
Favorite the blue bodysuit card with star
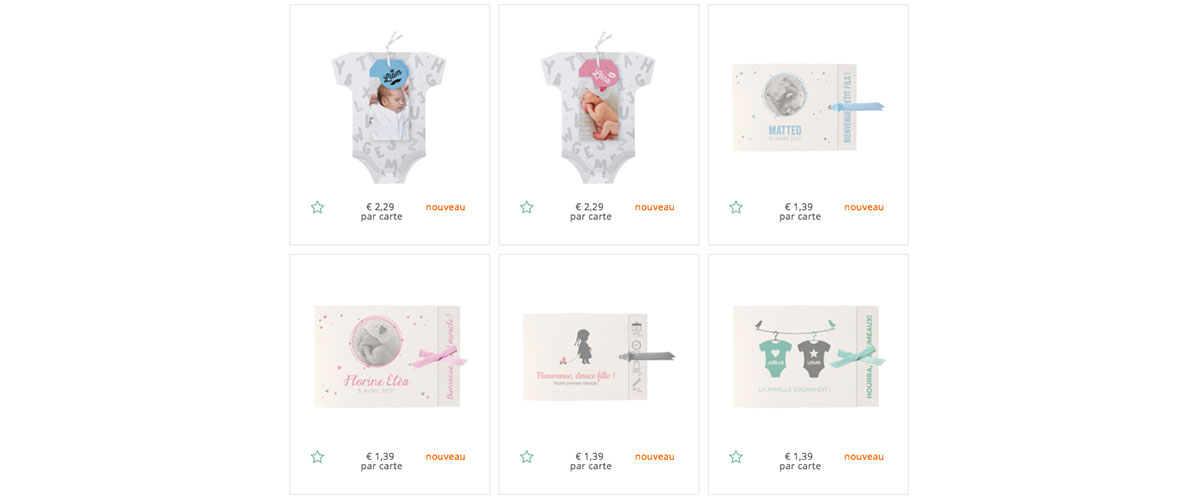(317, 207)
